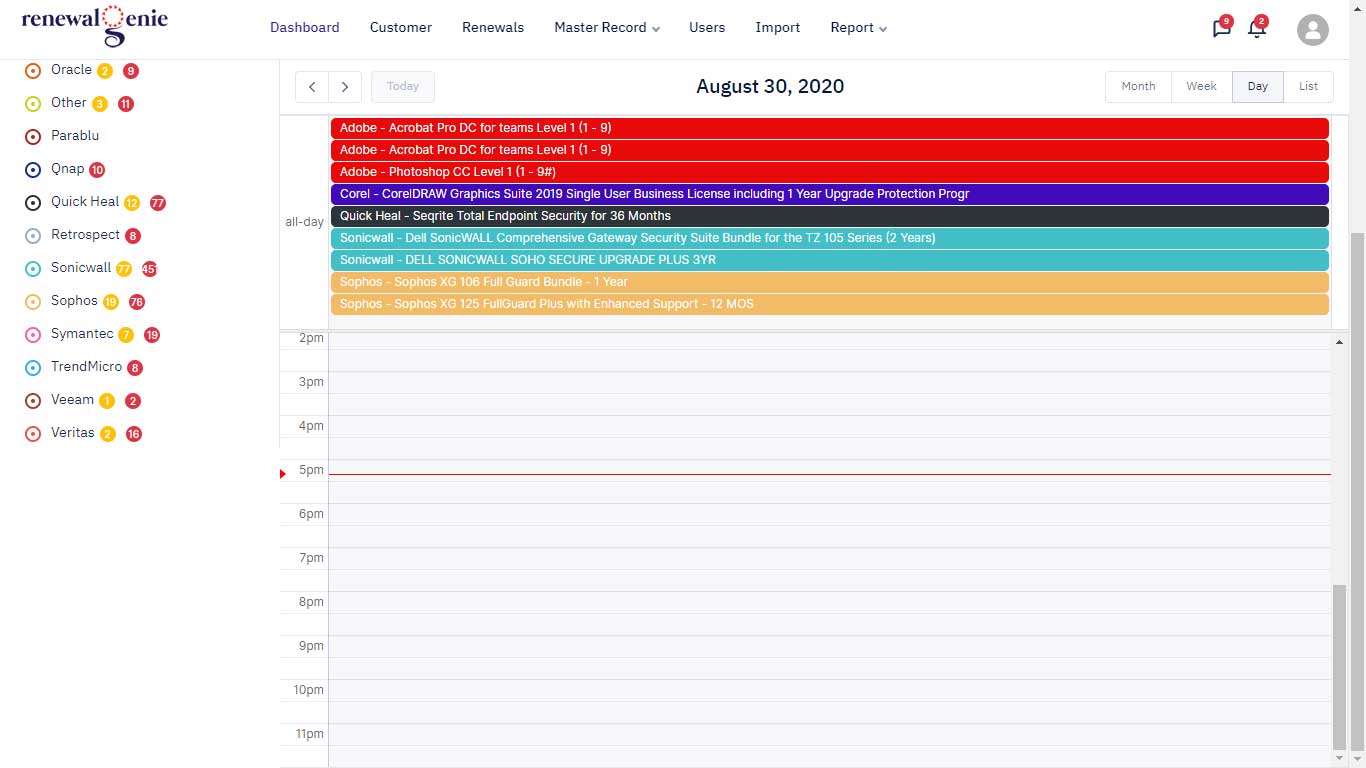1366x768 pixels.
Task: Open Quick Heal Seqrite Endpoint Security event
Action: (829, 216)
